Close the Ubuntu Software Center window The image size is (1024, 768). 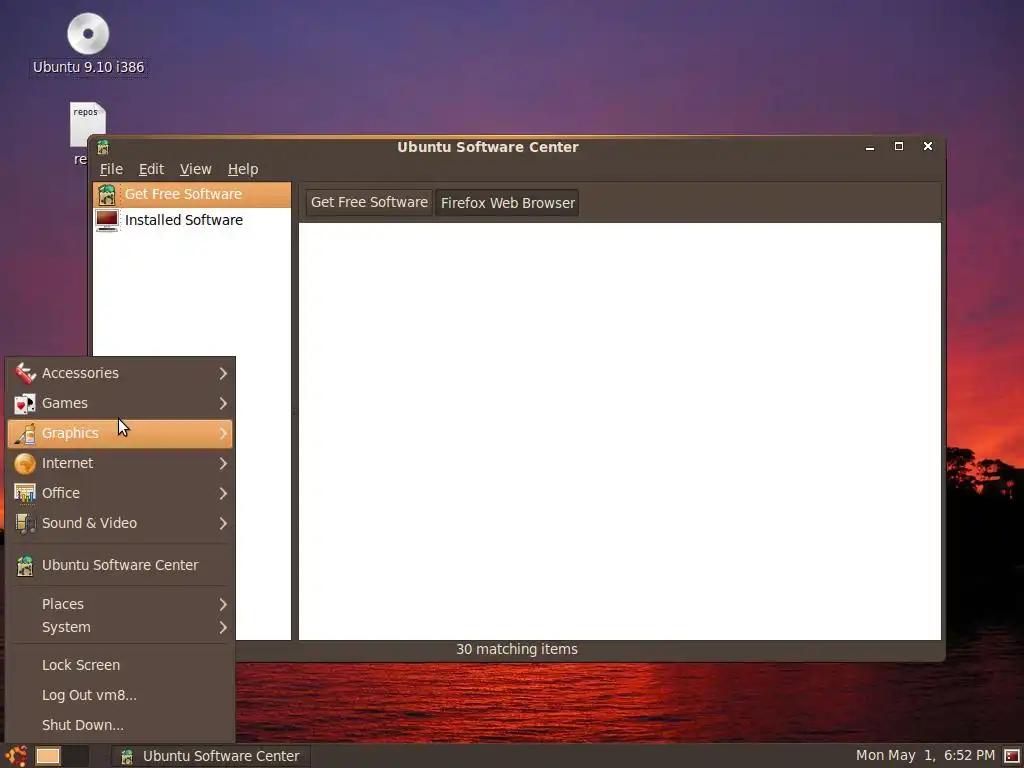point(928,146)
